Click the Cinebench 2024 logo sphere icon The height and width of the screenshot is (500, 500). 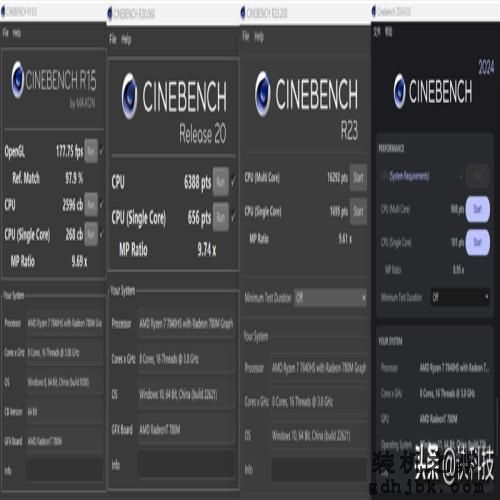point(399,91)
